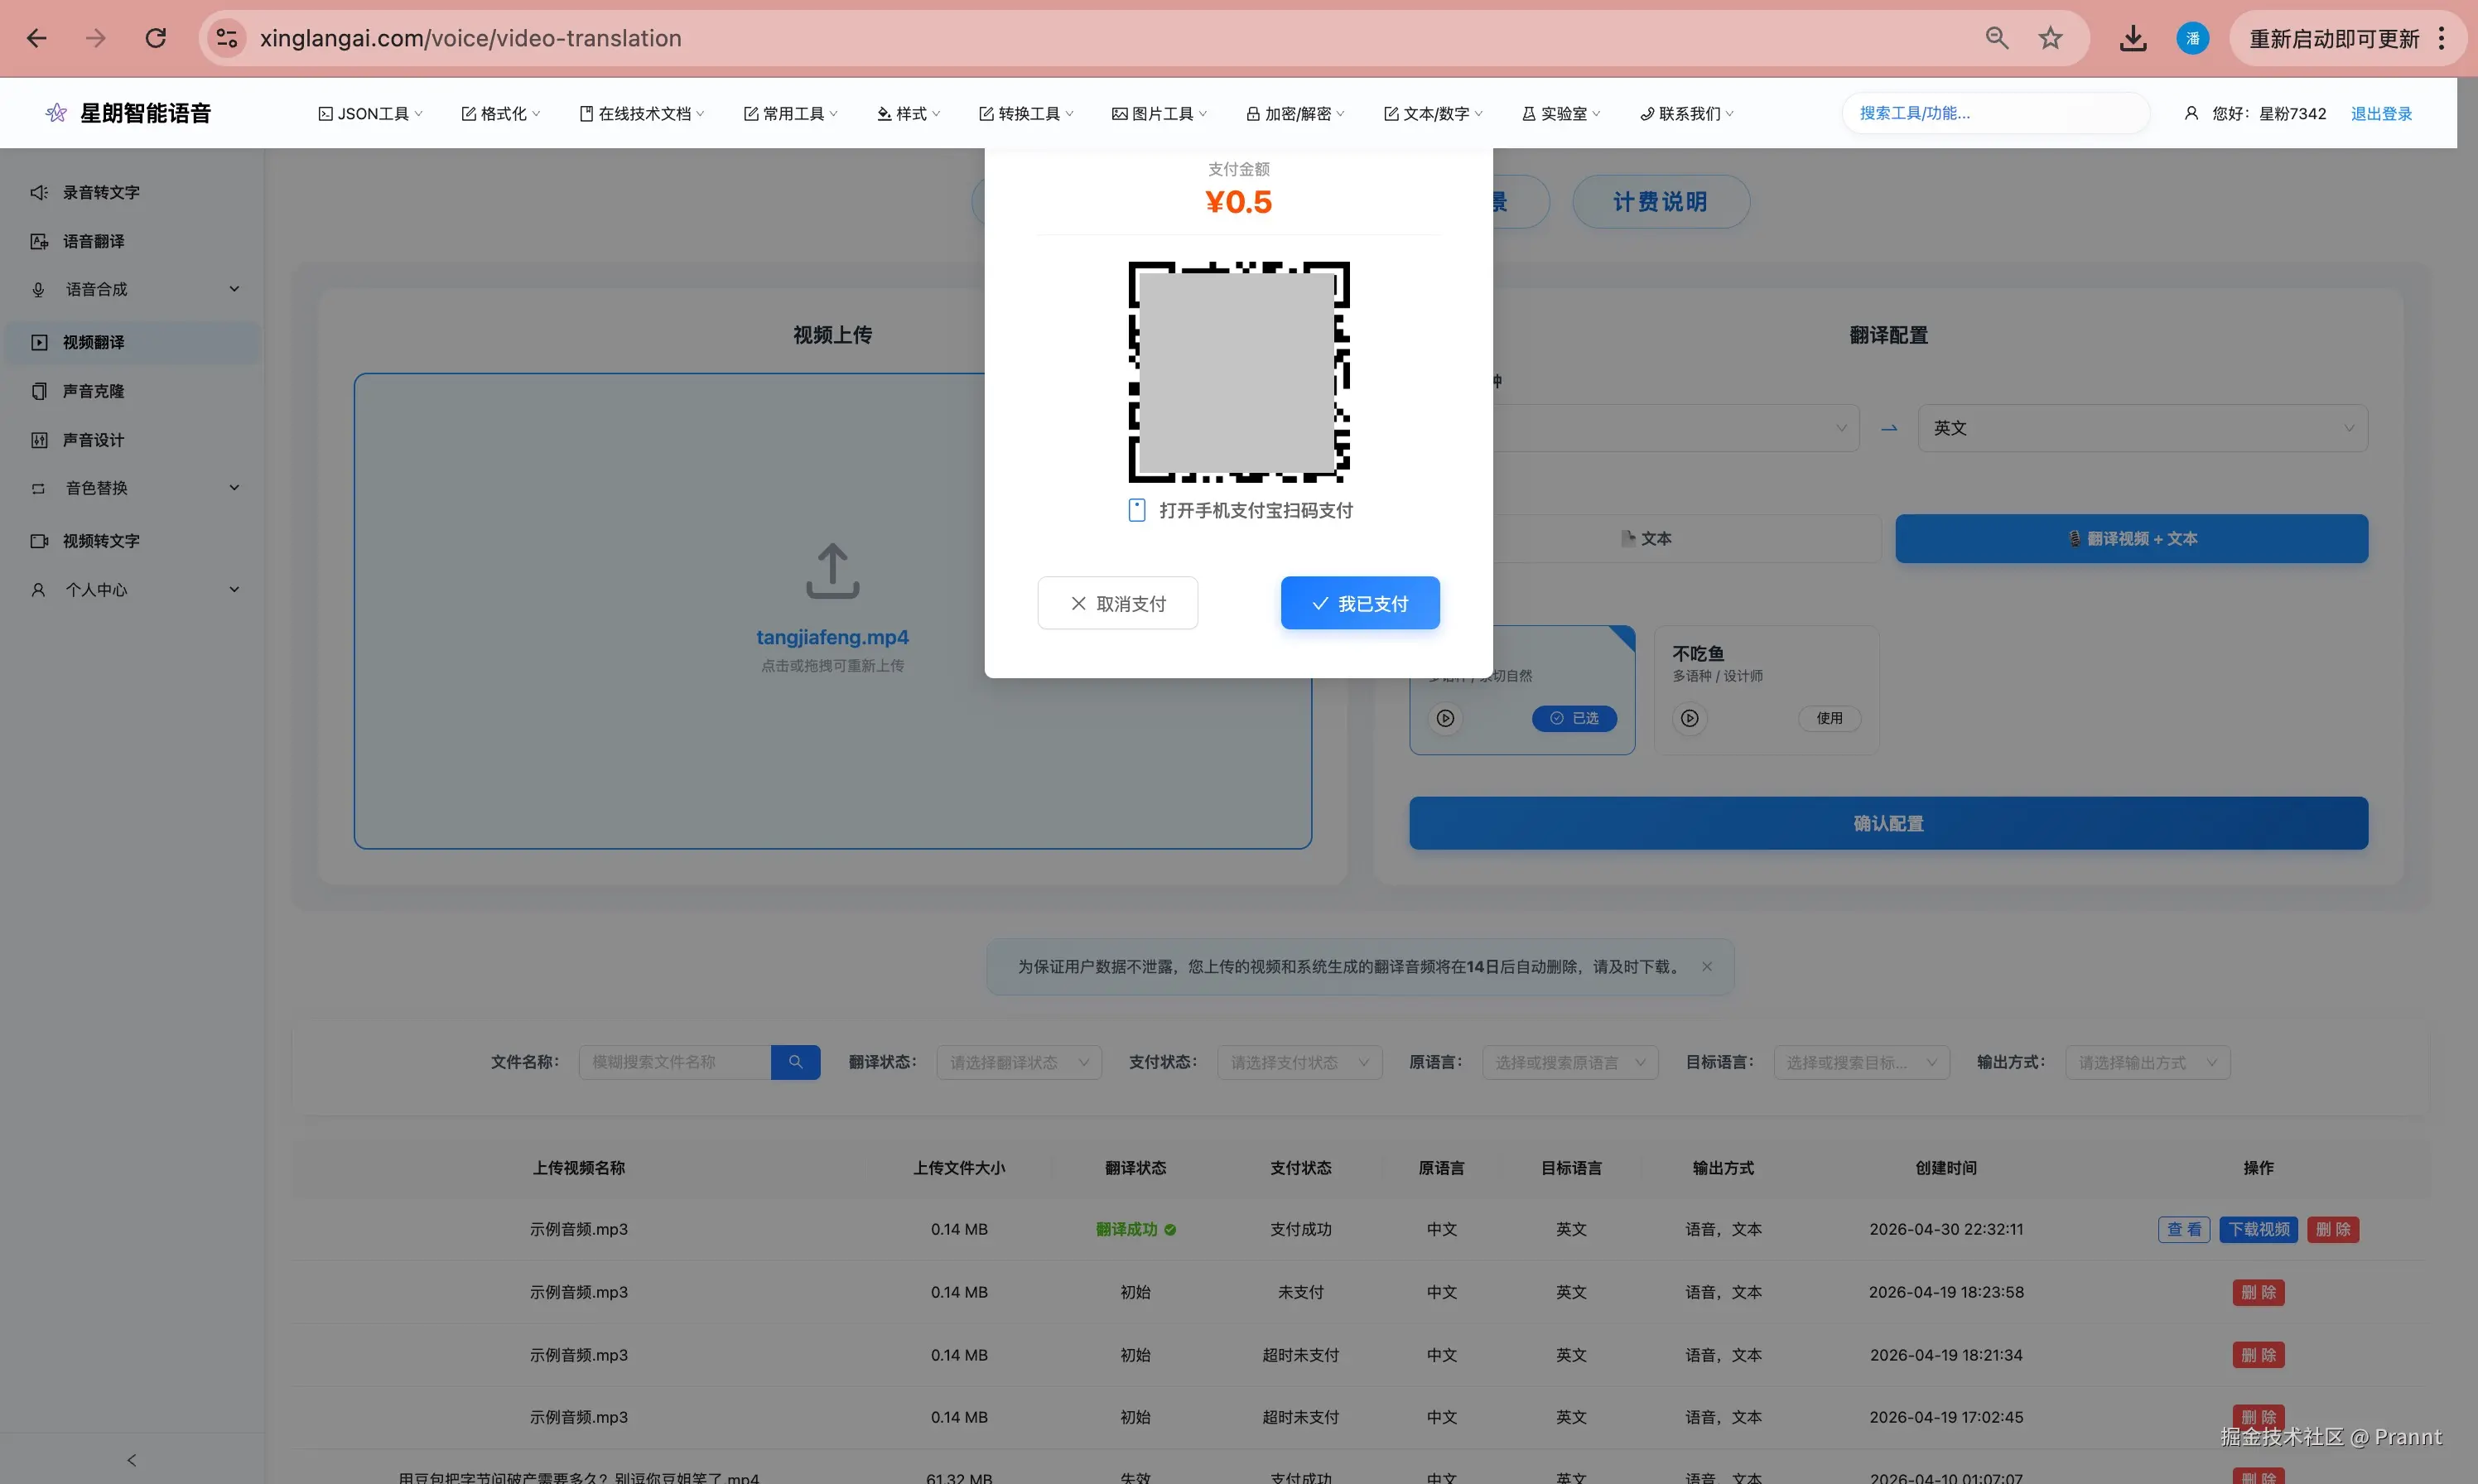
Task: Open the JSON工具 dropdown menu
Action: coord(370,113)
